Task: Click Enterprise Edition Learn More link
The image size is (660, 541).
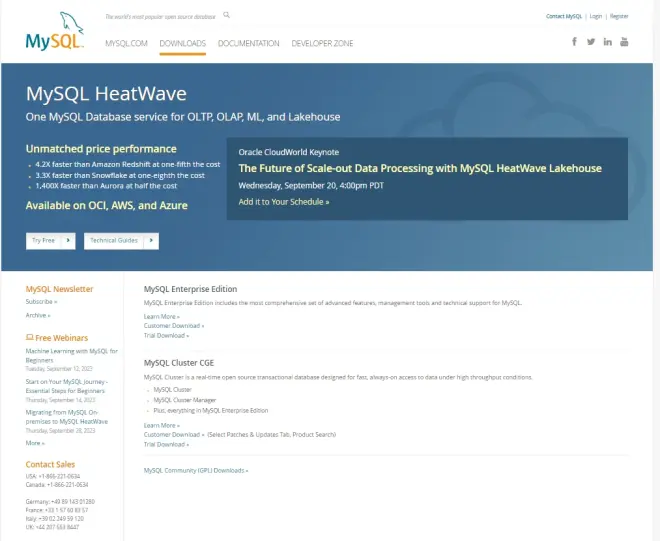Action: (x=162, y=317)
